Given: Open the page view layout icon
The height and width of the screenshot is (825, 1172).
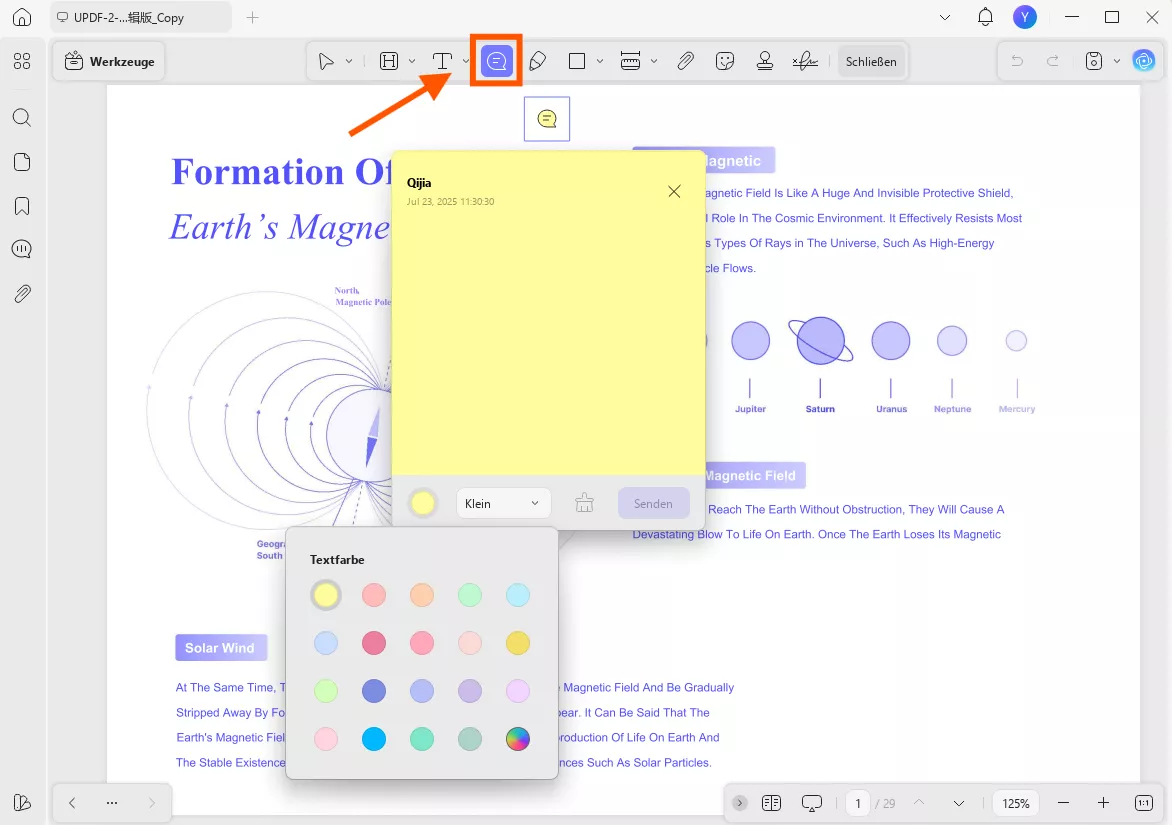Looking at the screenshot, I should click(771, 803).
